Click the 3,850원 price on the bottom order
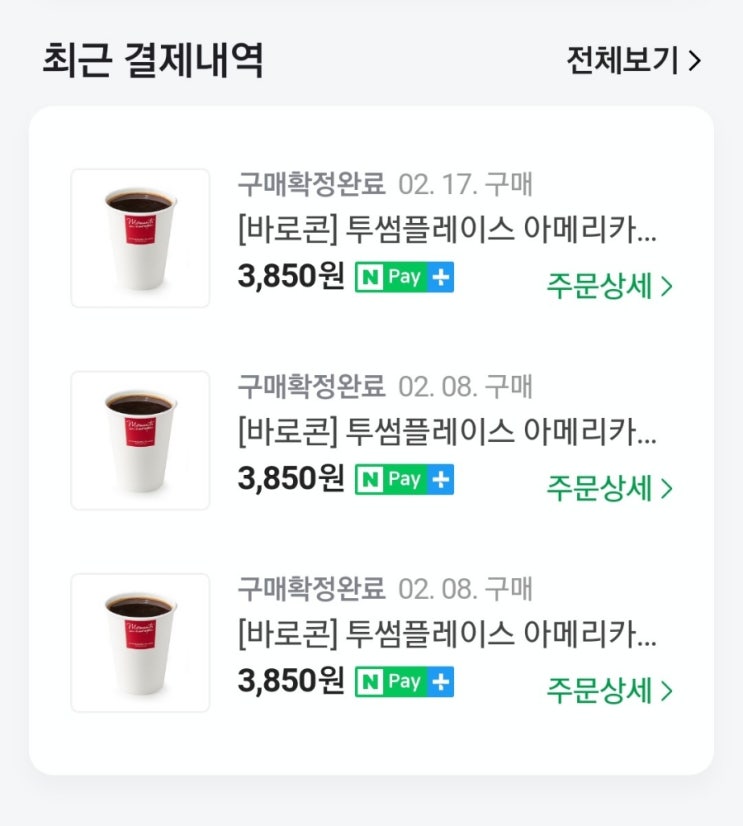The image size is (743, 826). click(290, 682)
